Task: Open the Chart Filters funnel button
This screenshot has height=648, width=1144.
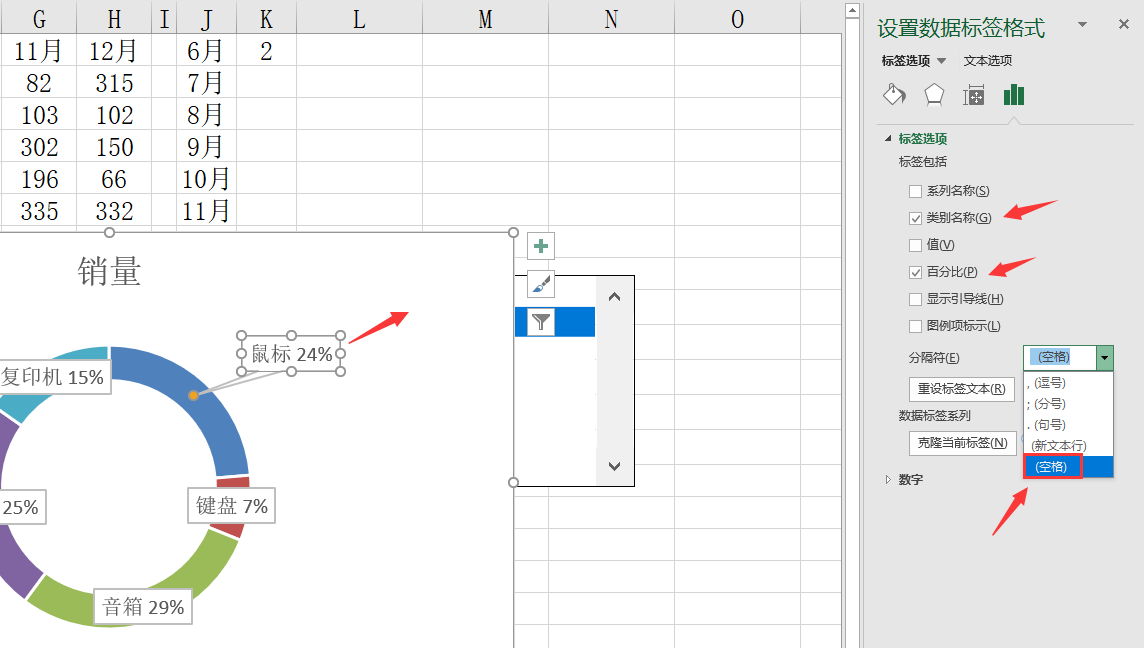Action: pyautogui.click(x=541, y=322)
